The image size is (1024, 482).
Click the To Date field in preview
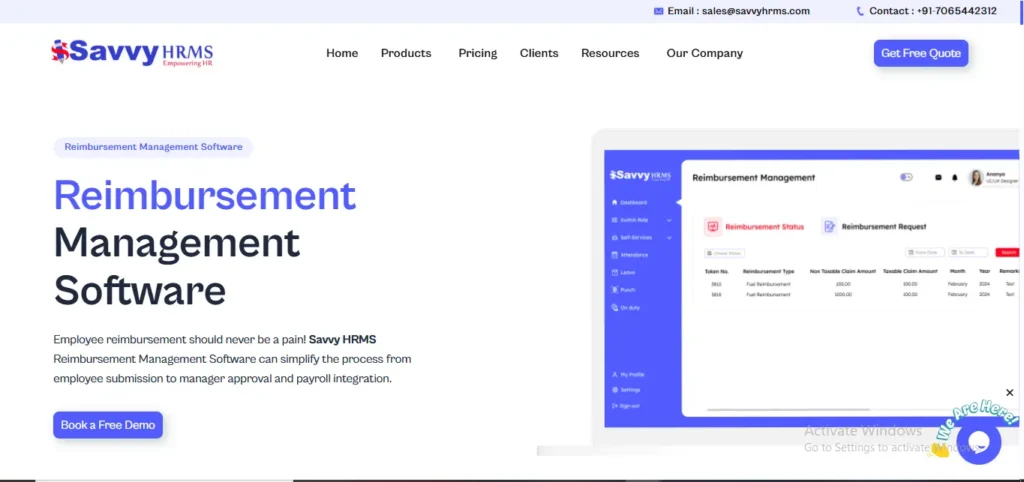point(968,252)
